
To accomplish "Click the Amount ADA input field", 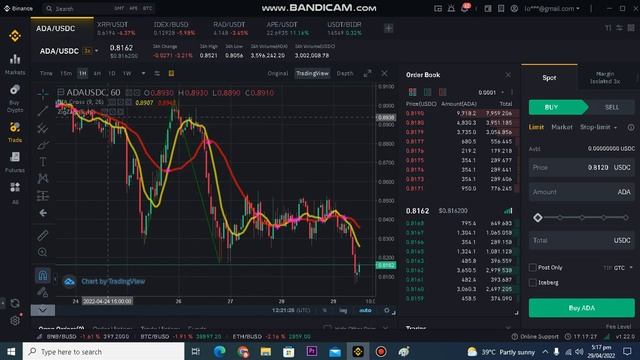I will (582, 192).
